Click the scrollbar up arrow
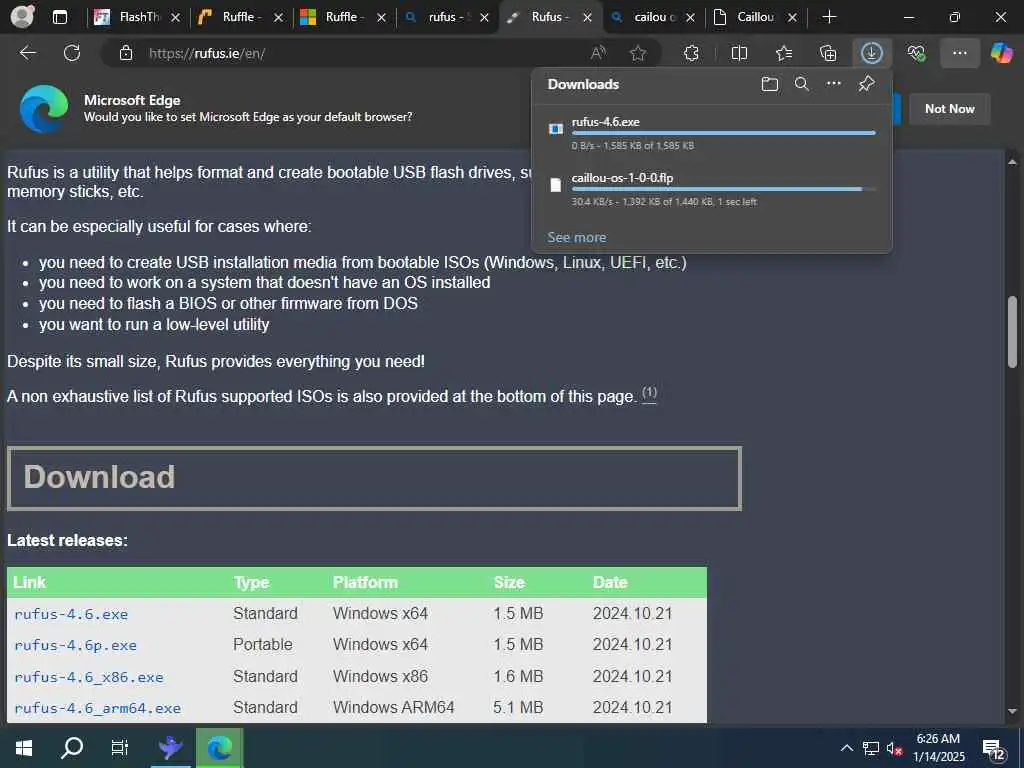This screenshot has width=1024, height=768. click(1012, 161)
